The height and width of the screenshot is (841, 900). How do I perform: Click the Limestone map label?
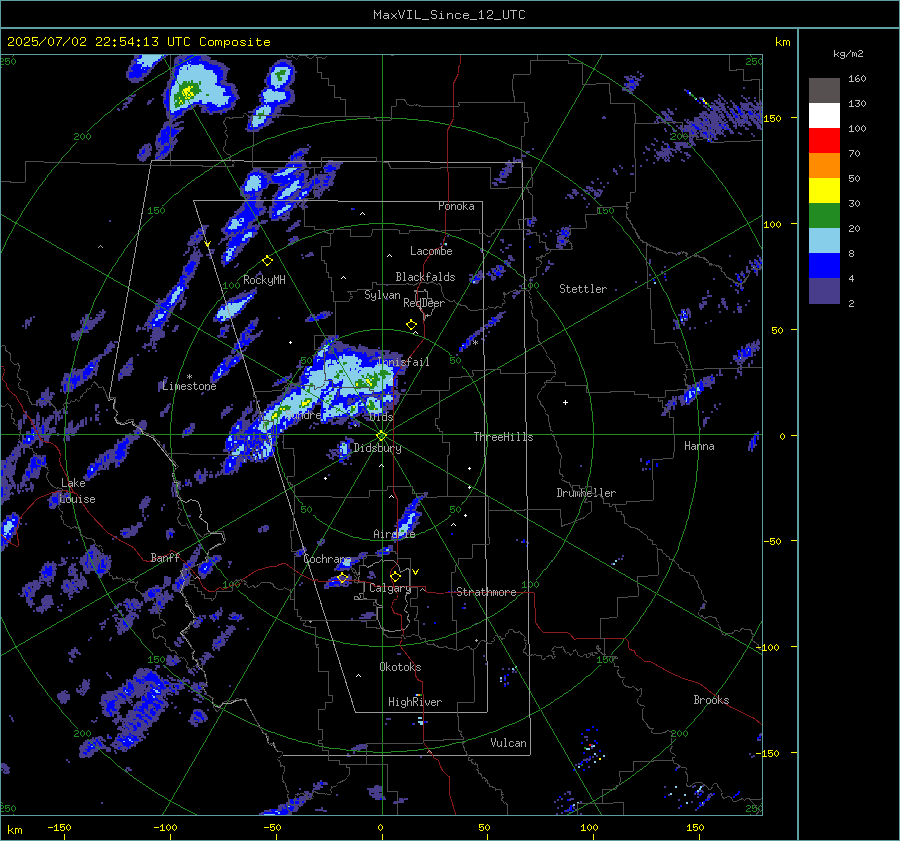coord(189,386)
